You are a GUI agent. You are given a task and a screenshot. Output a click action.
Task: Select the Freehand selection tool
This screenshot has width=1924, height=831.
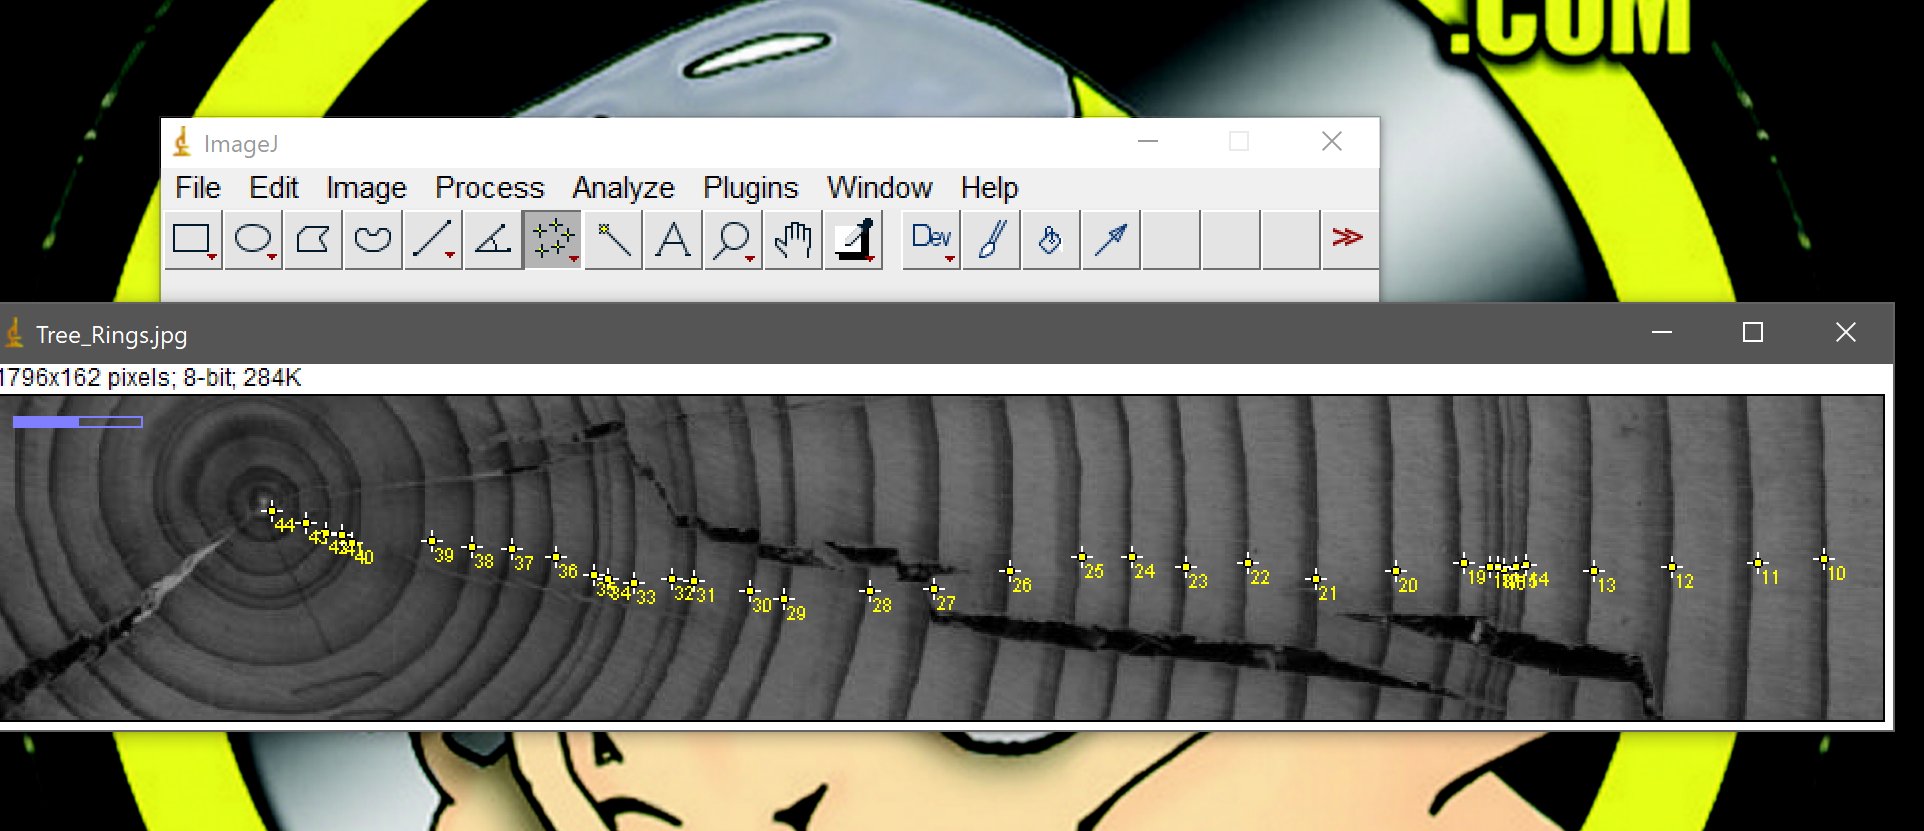click(x=373, y=240)
